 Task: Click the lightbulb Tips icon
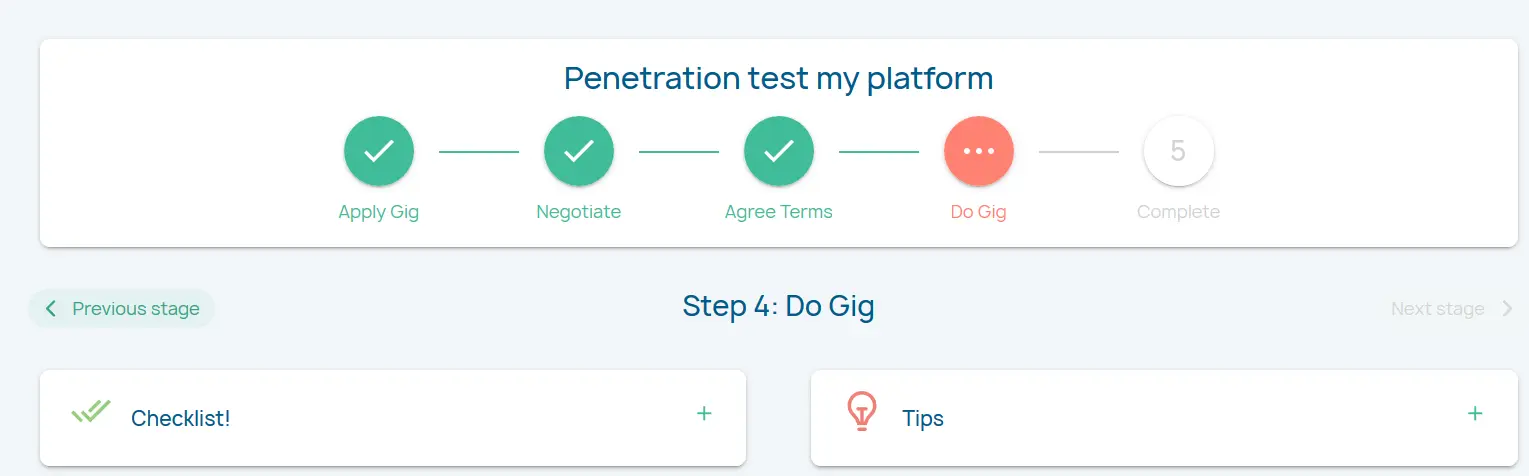click(x=862, y=411)
